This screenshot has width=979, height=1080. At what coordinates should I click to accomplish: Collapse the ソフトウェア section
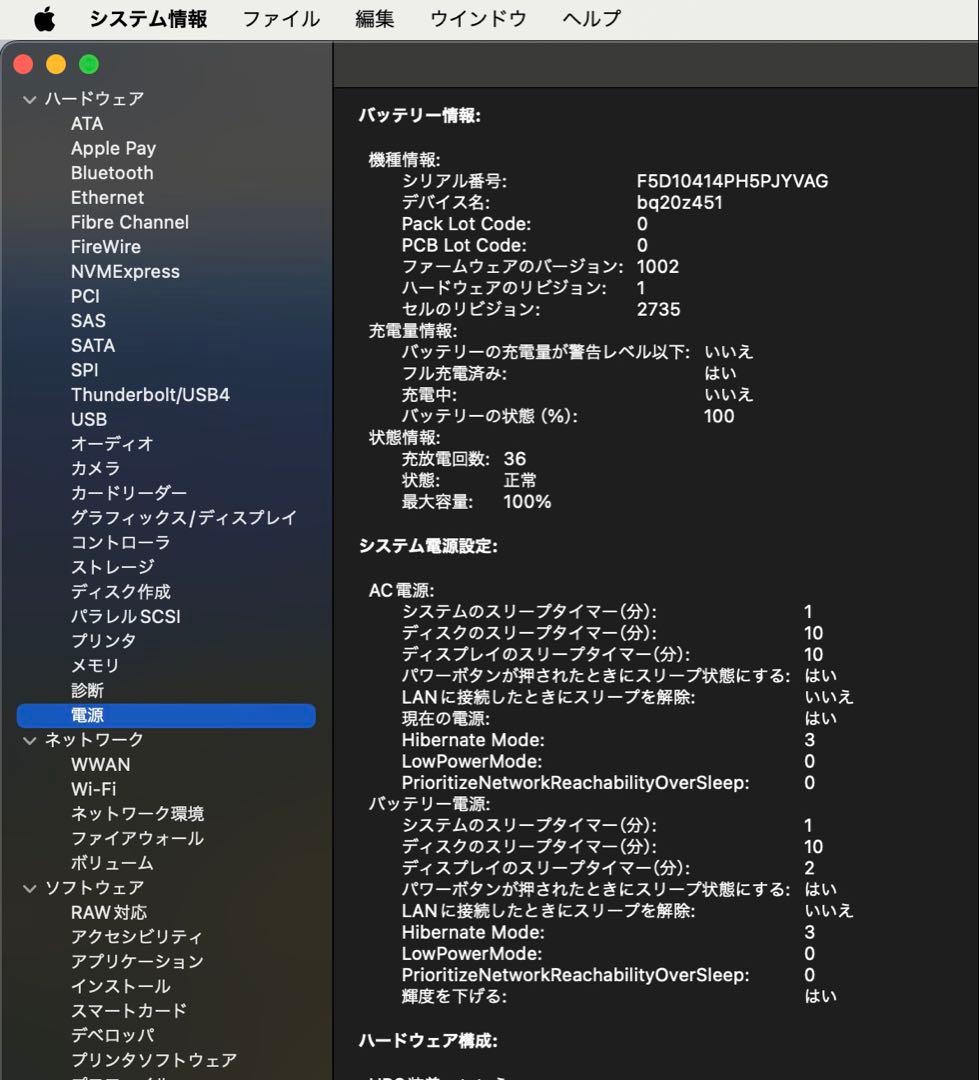pos(28,887)
